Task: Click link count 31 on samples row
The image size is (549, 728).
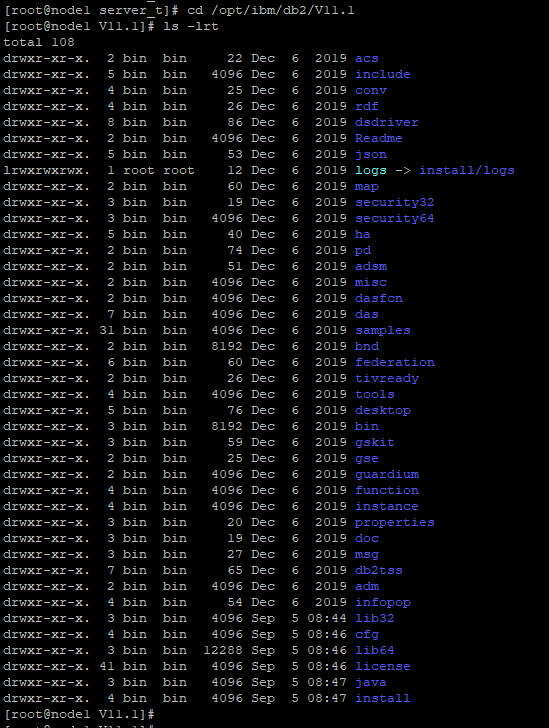Action: click(106, 331)
